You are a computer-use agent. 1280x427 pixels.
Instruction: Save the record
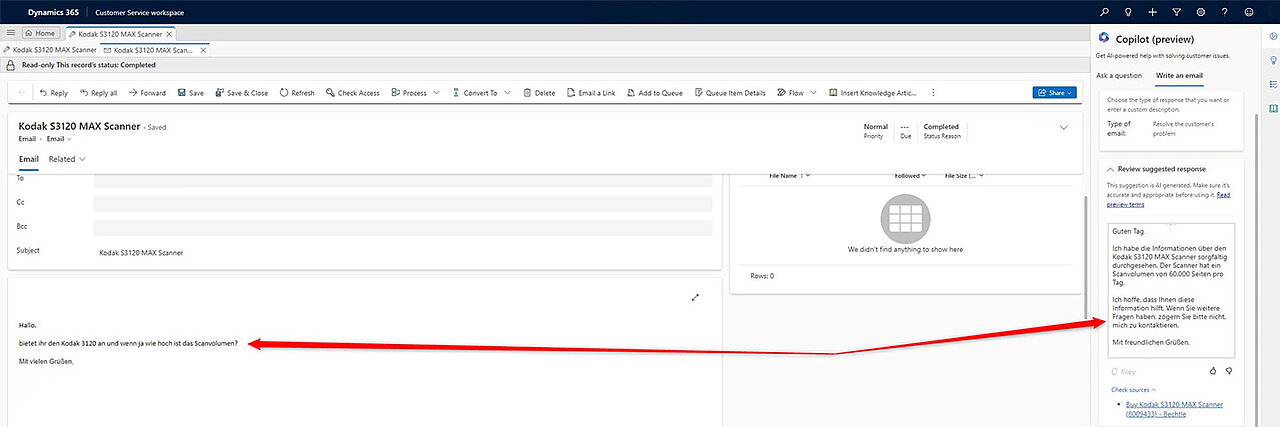tap(190, 93)
